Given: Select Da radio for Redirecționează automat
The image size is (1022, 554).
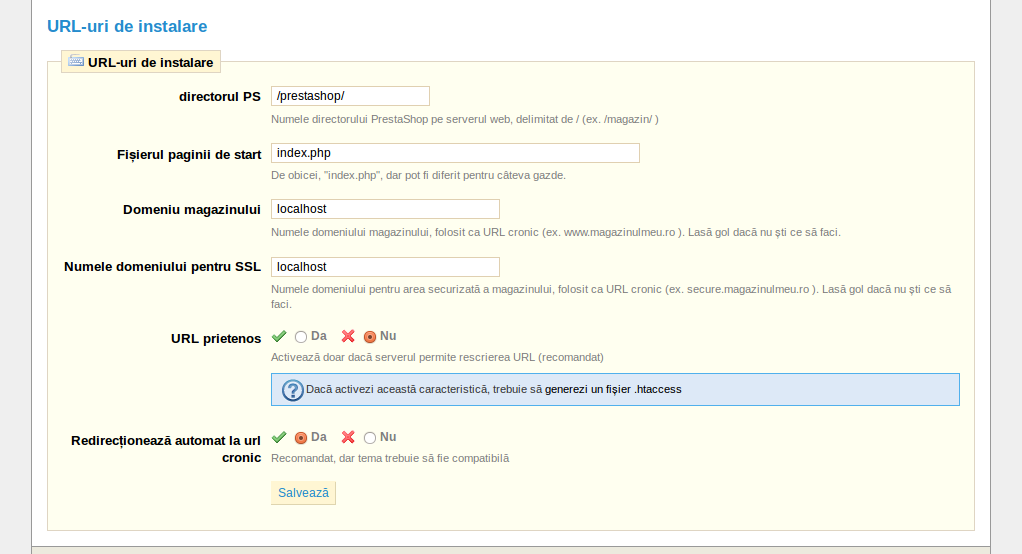Looking at the screenshot, I should click(x=300, y=438).
